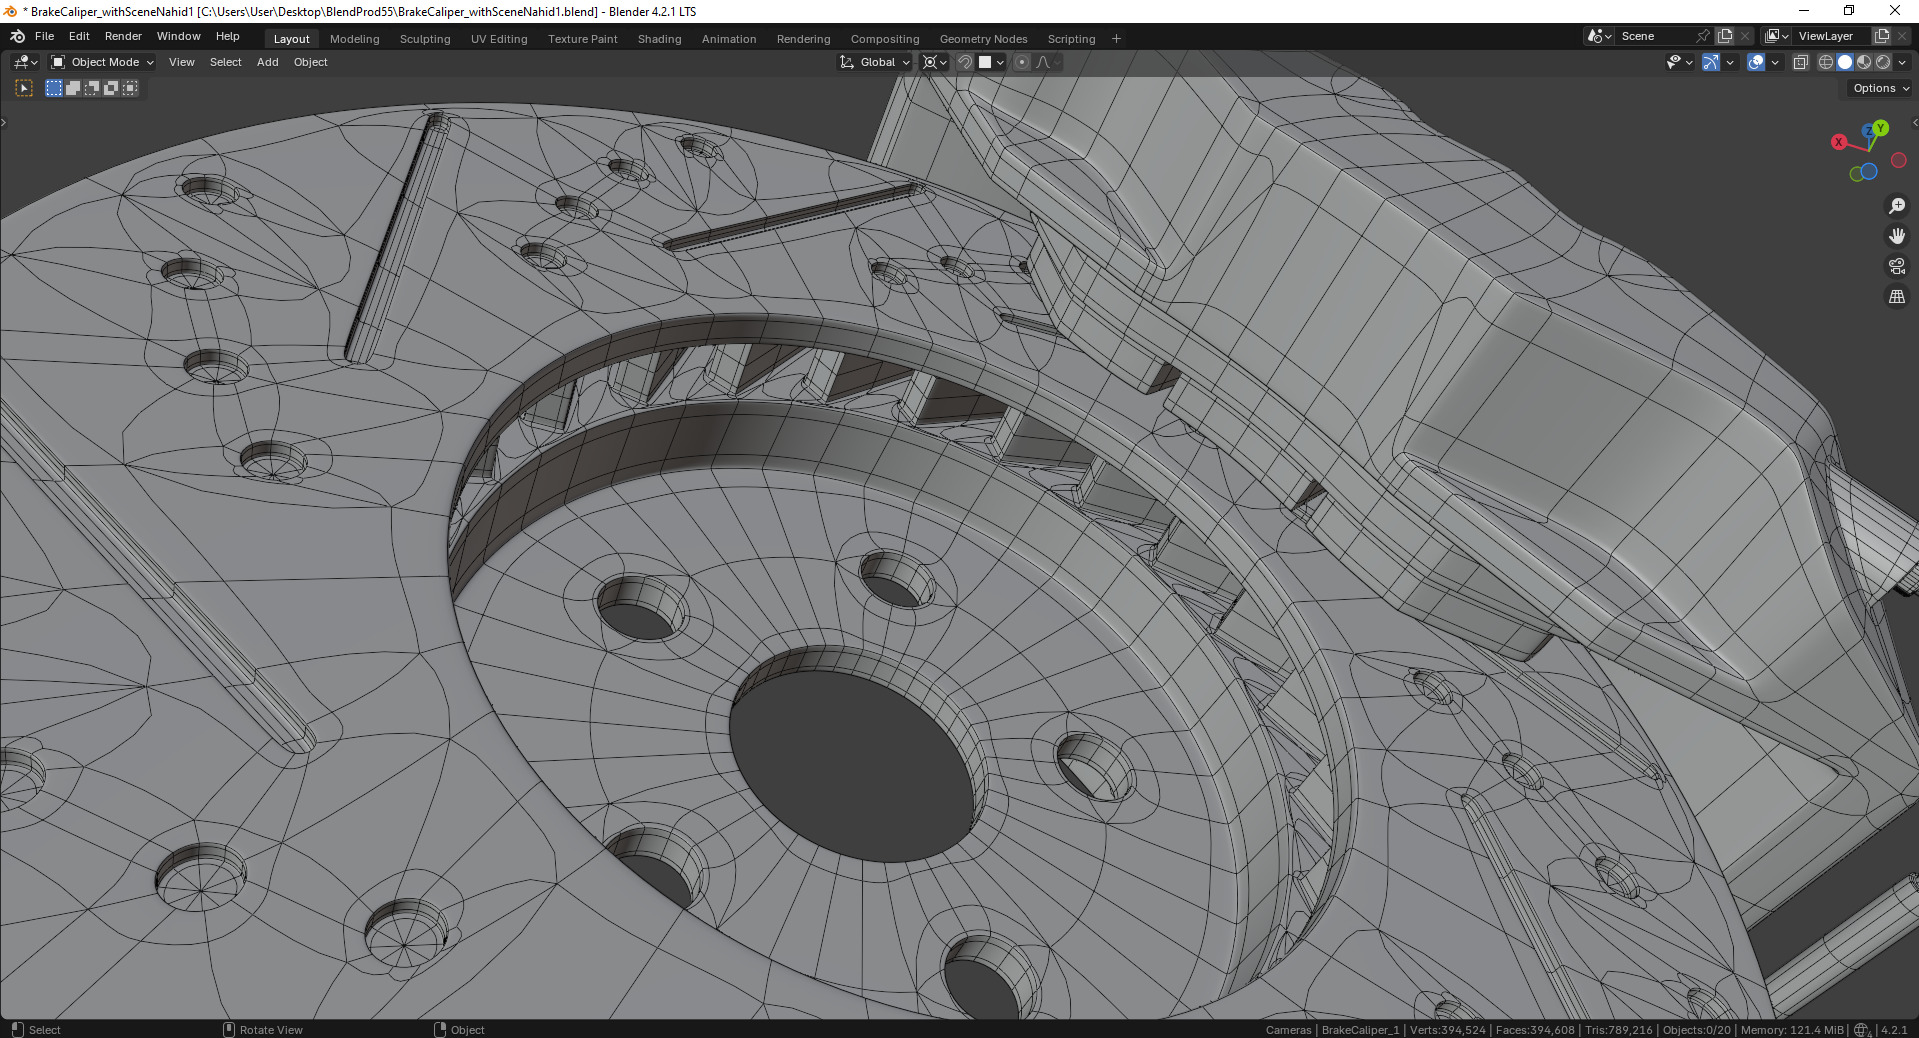Screen dimensions: 1919x1038
Task: Delete the current scene X icon
Action: coord(1745,36)
